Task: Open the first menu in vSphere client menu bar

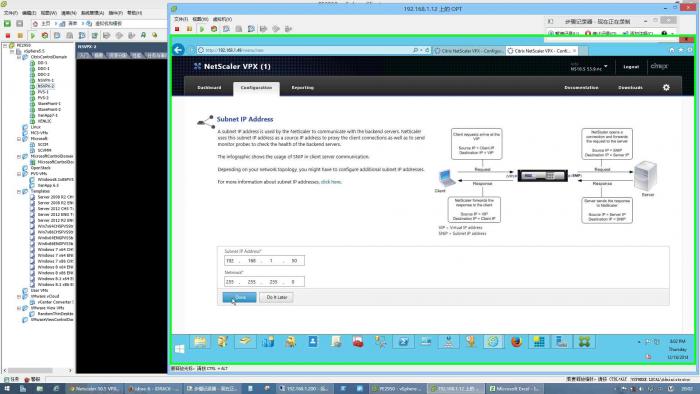Action: 10,13
